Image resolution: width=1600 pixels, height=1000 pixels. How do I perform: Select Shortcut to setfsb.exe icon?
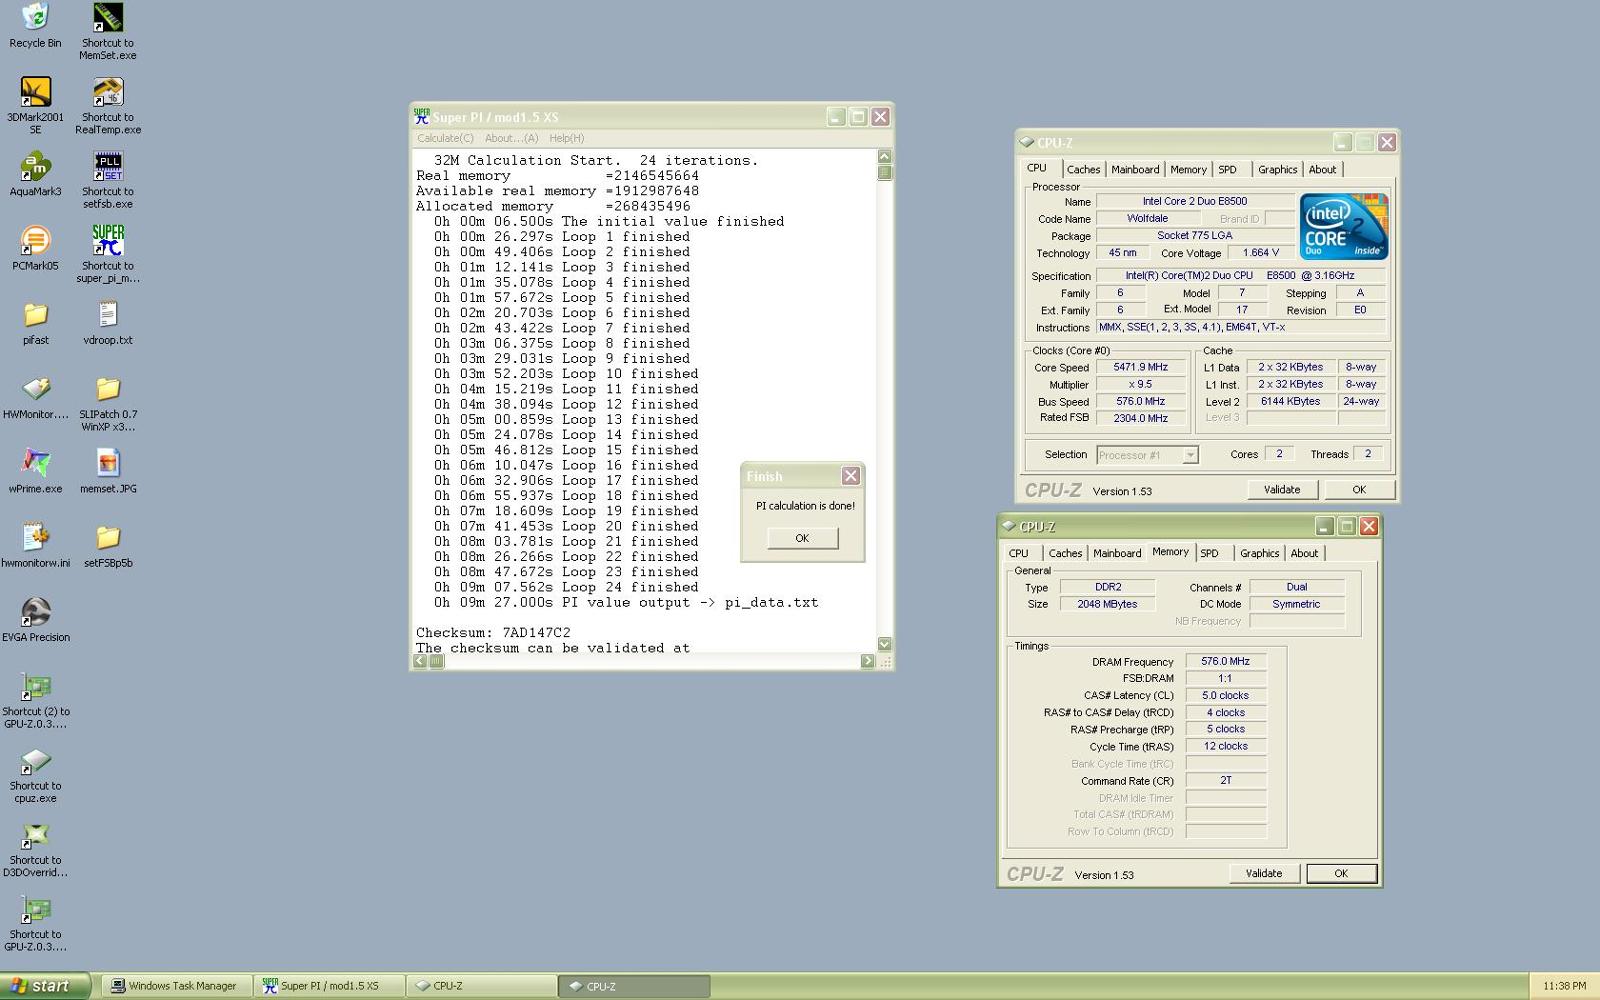click(x=108, y=165)
